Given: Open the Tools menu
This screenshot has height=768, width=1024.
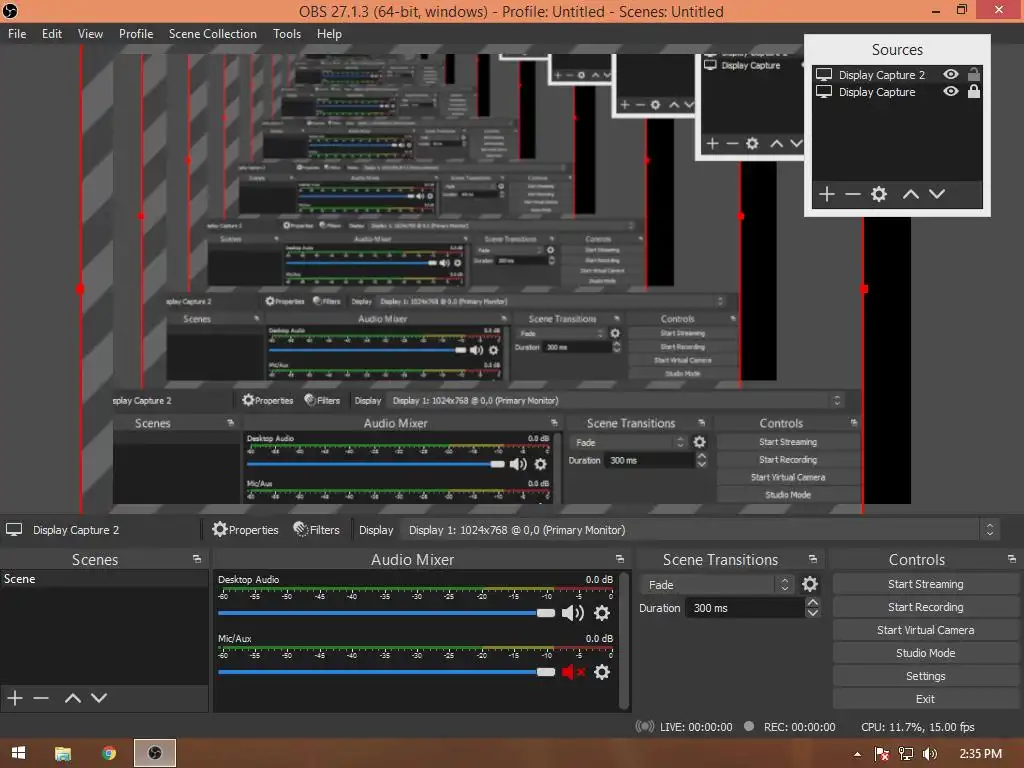Looking at the screenshot, I should pos(287,34).
